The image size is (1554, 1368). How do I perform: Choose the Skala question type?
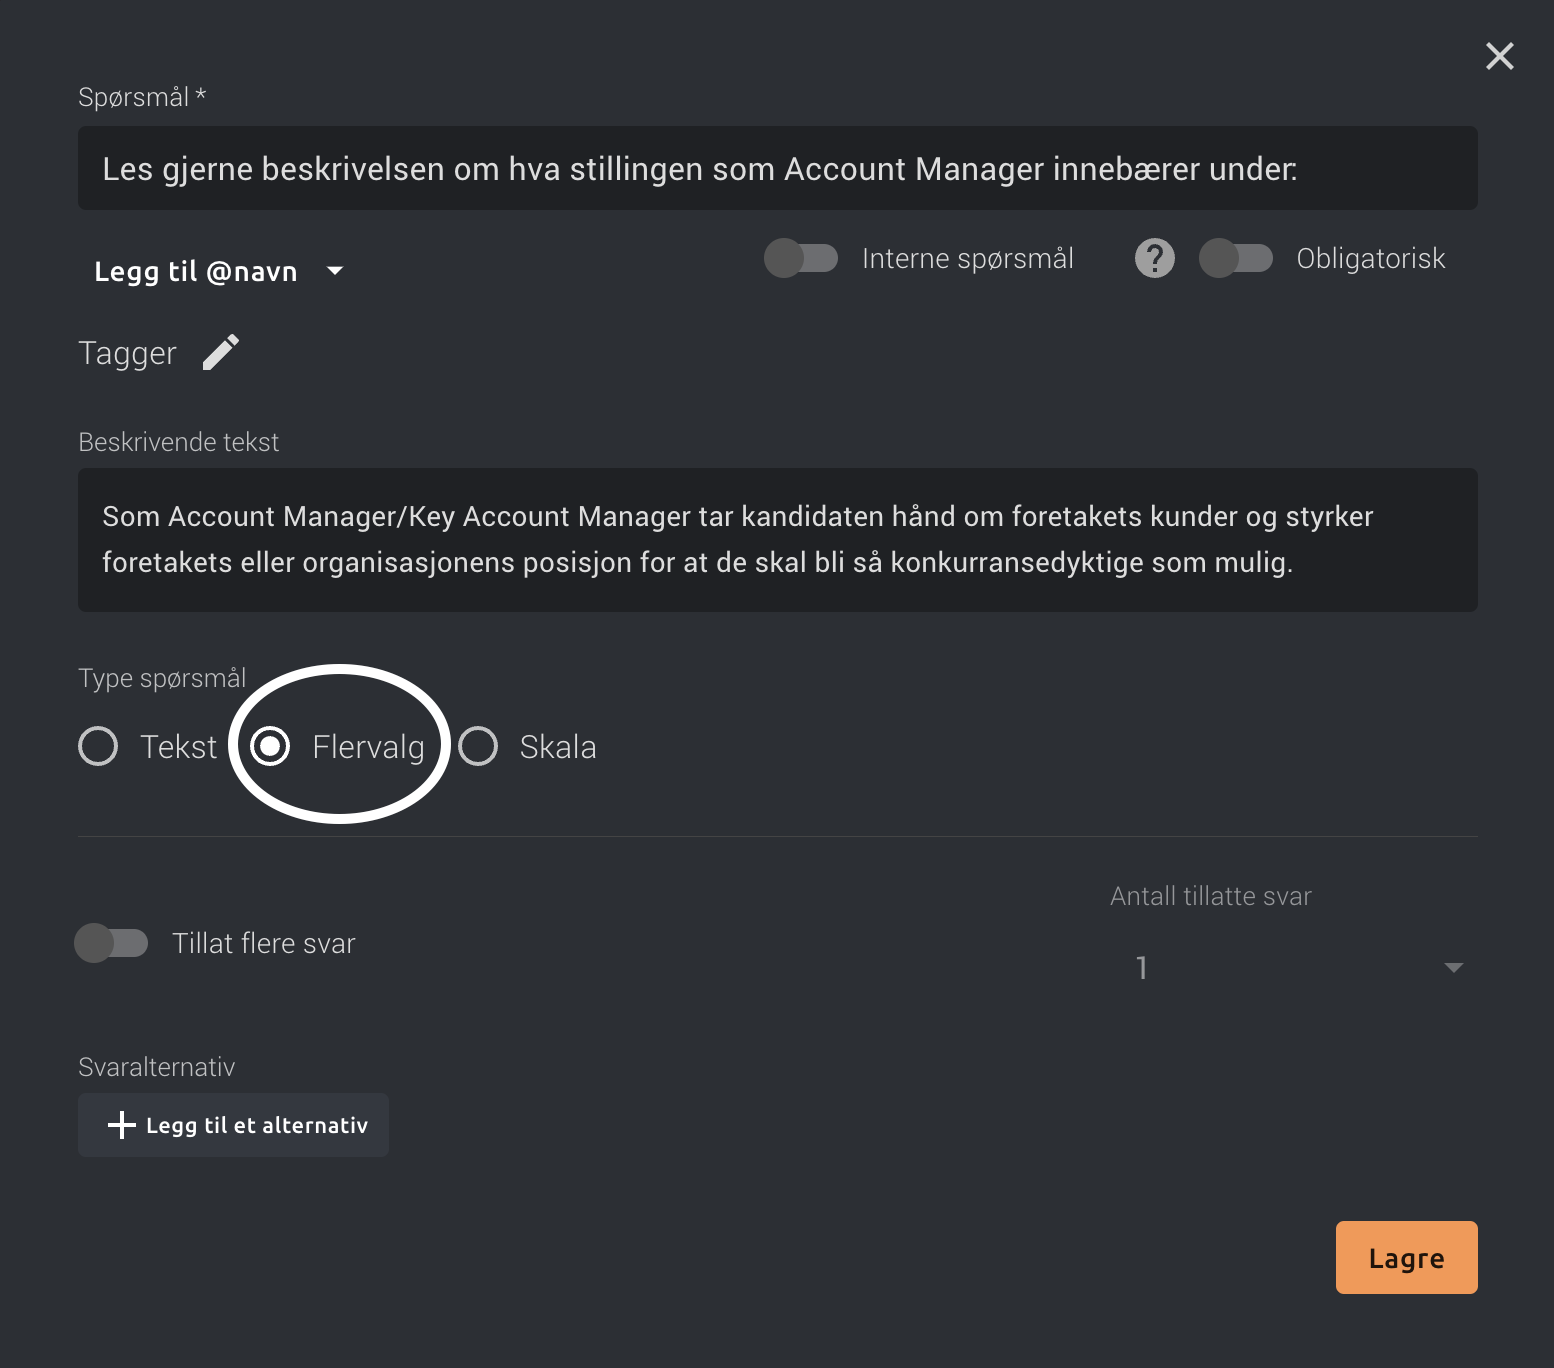pos(478,746)
